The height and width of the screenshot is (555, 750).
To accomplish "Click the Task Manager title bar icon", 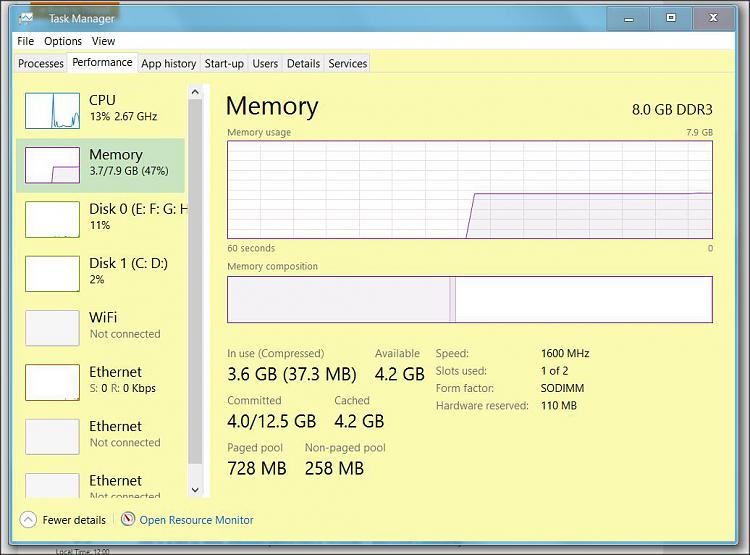I will (25, 19).
